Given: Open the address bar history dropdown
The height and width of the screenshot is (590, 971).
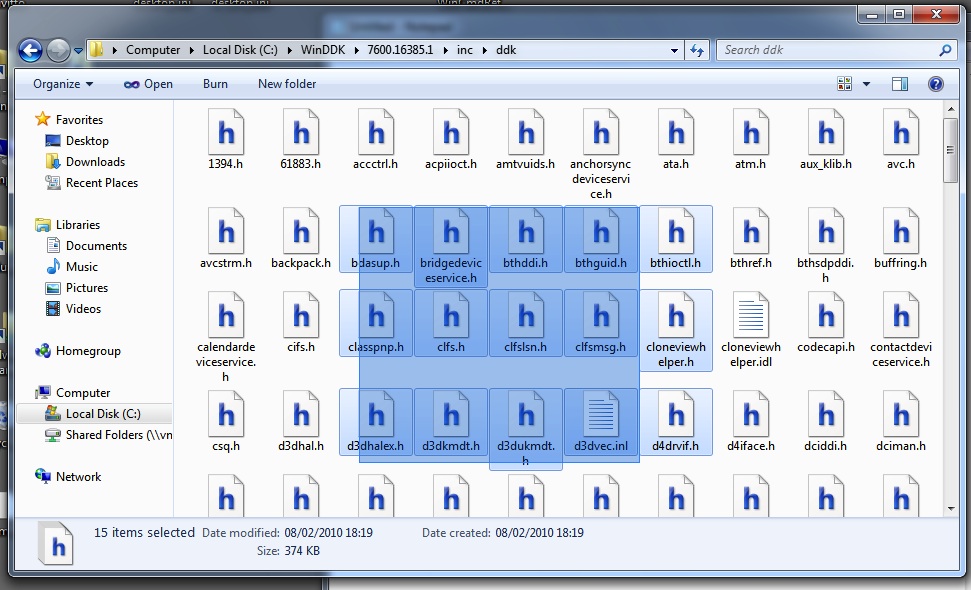Looking at the screenshot, I should pyautogui.click(x=674, y=51).
